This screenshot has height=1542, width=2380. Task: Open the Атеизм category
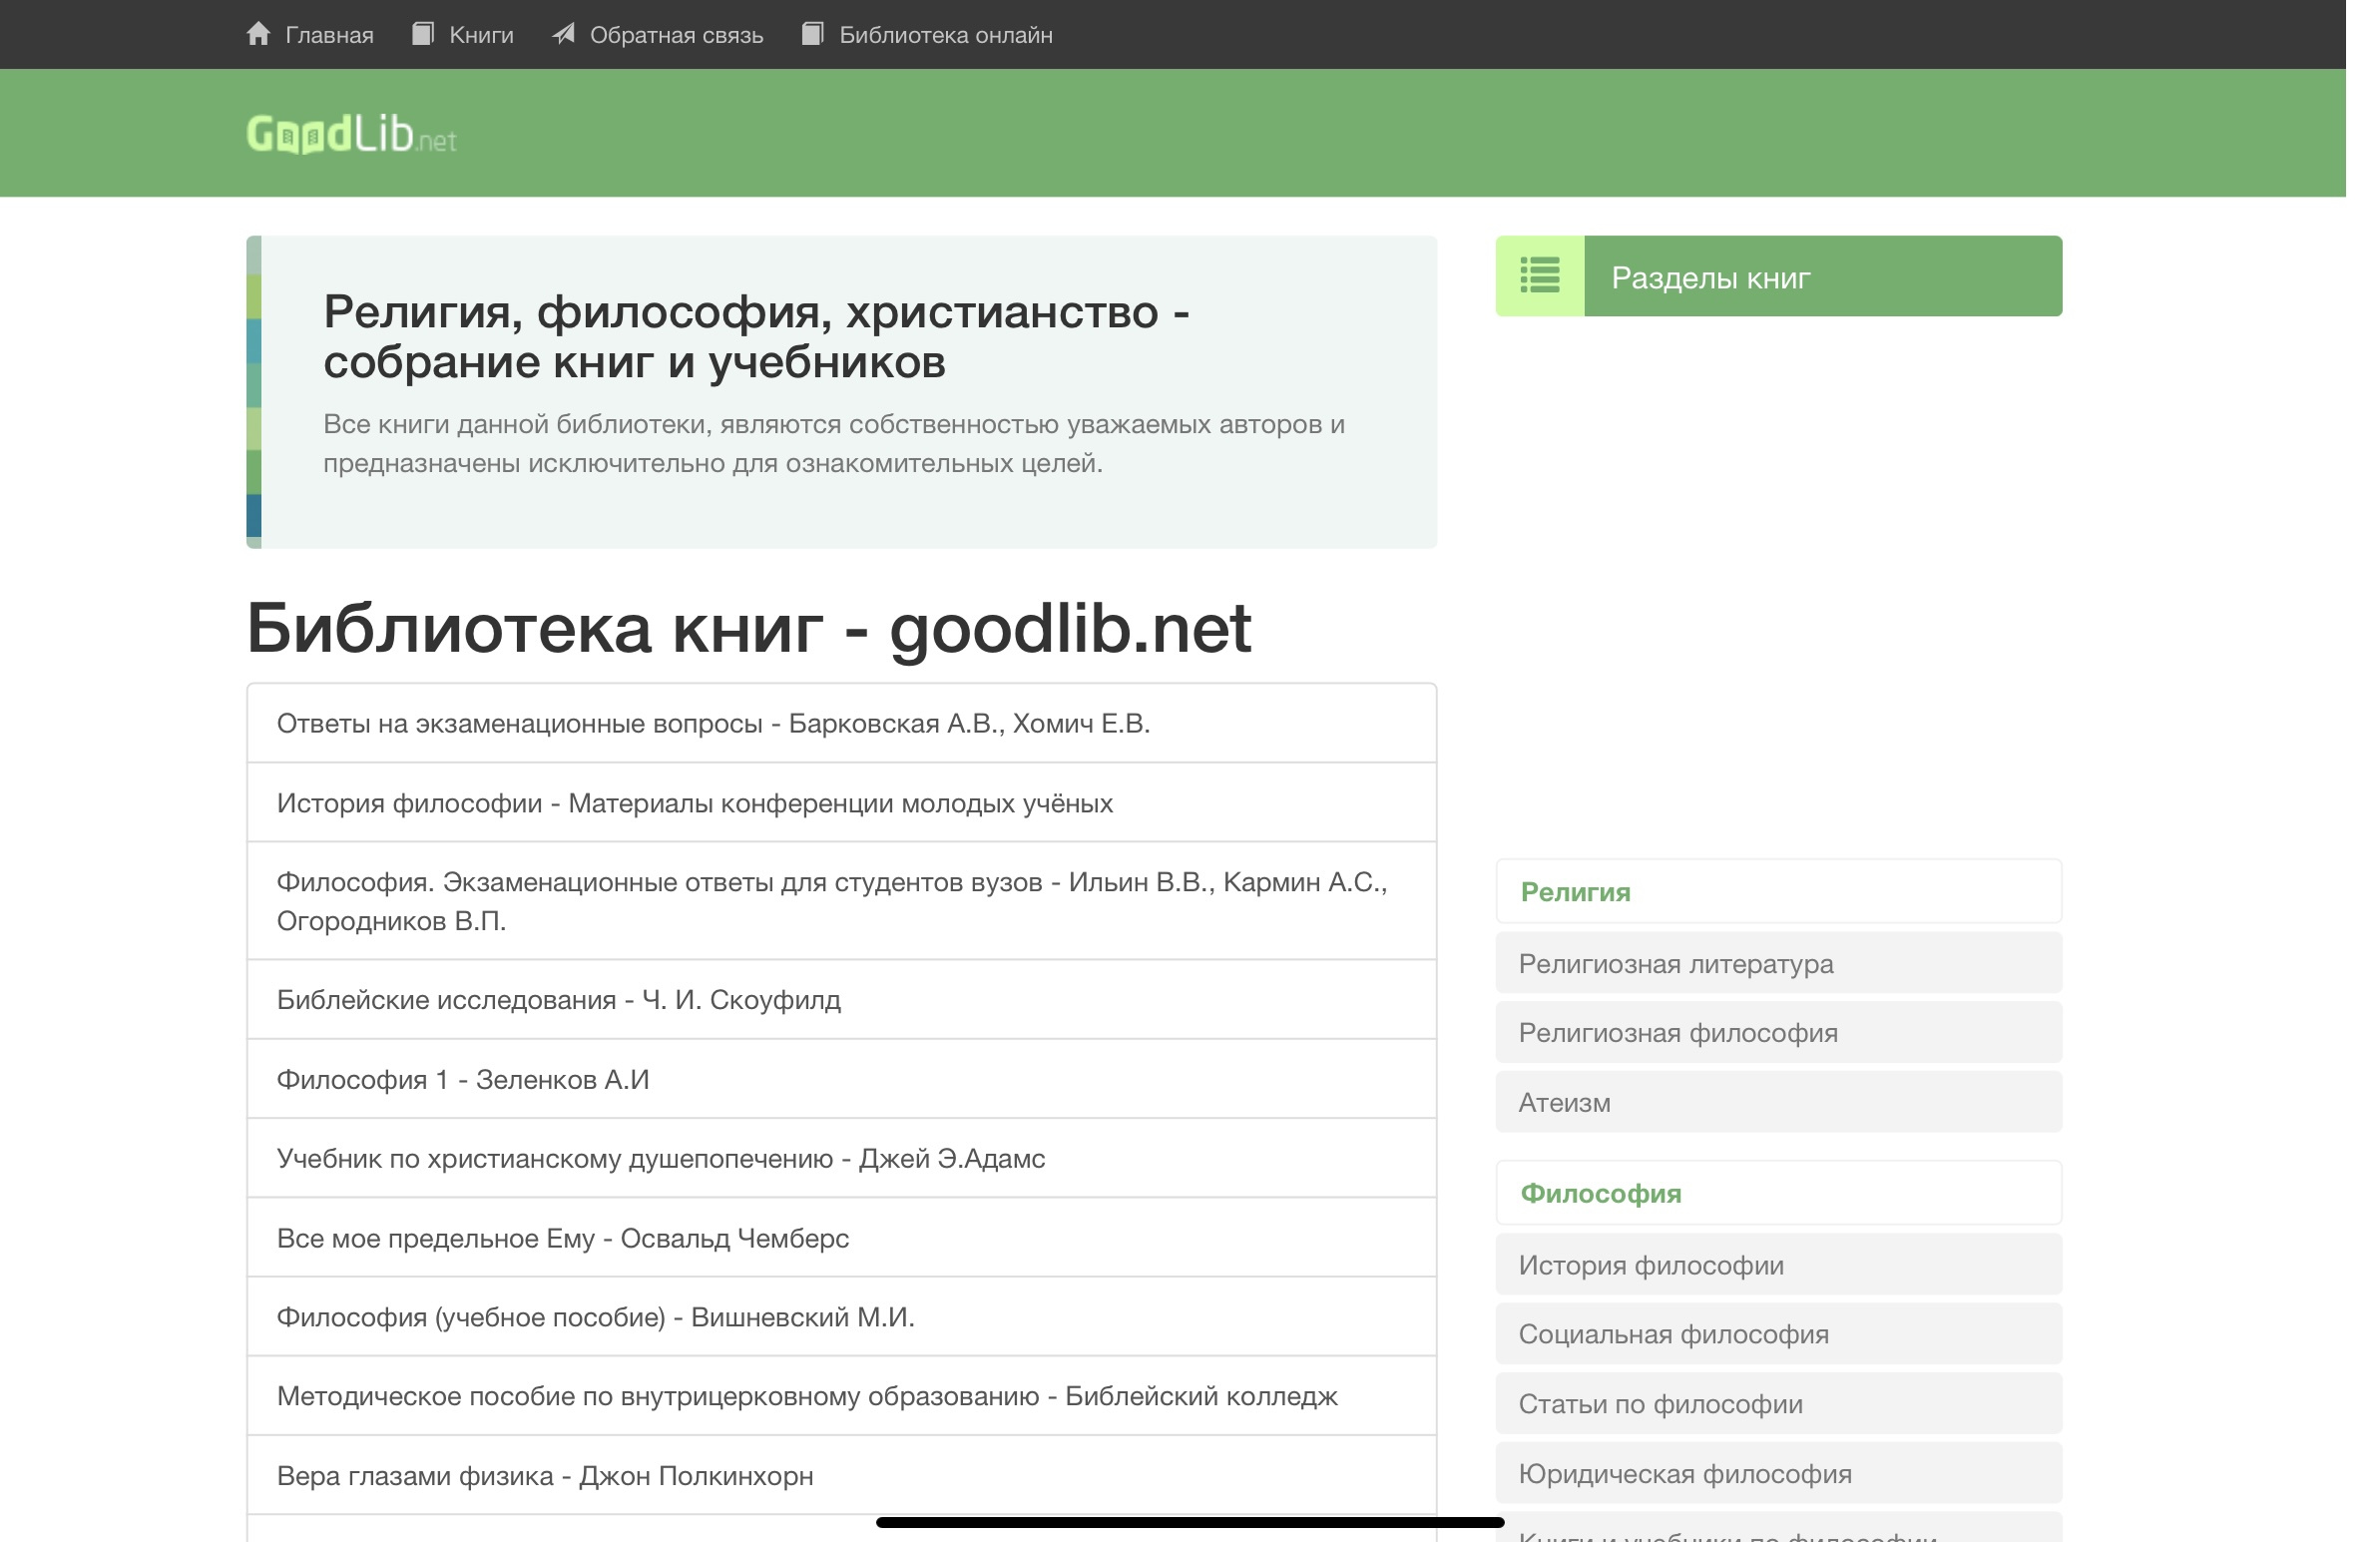1779,1102
